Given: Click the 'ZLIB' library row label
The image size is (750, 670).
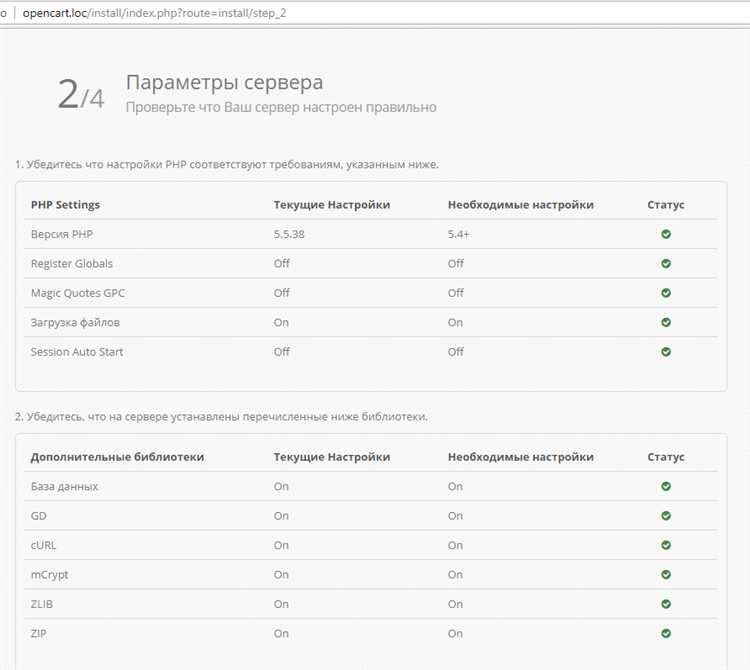Looking at the screenshot, I should coord(42,604).
